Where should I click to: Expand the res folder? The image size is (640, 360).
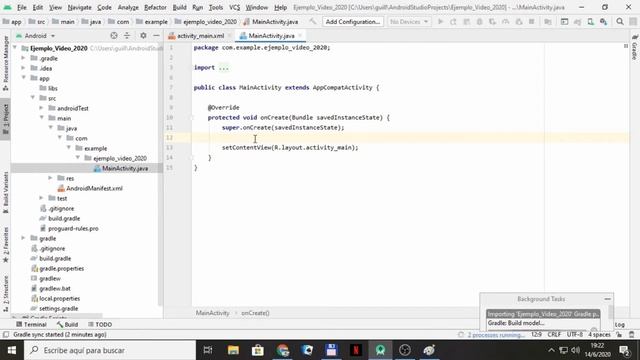(51, 178)
